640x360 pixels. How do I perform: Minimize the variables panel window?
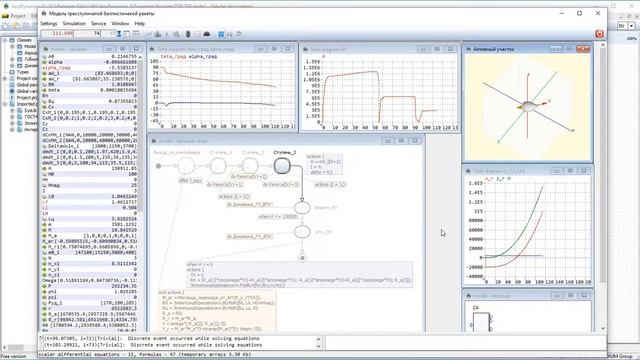[109, 49]
